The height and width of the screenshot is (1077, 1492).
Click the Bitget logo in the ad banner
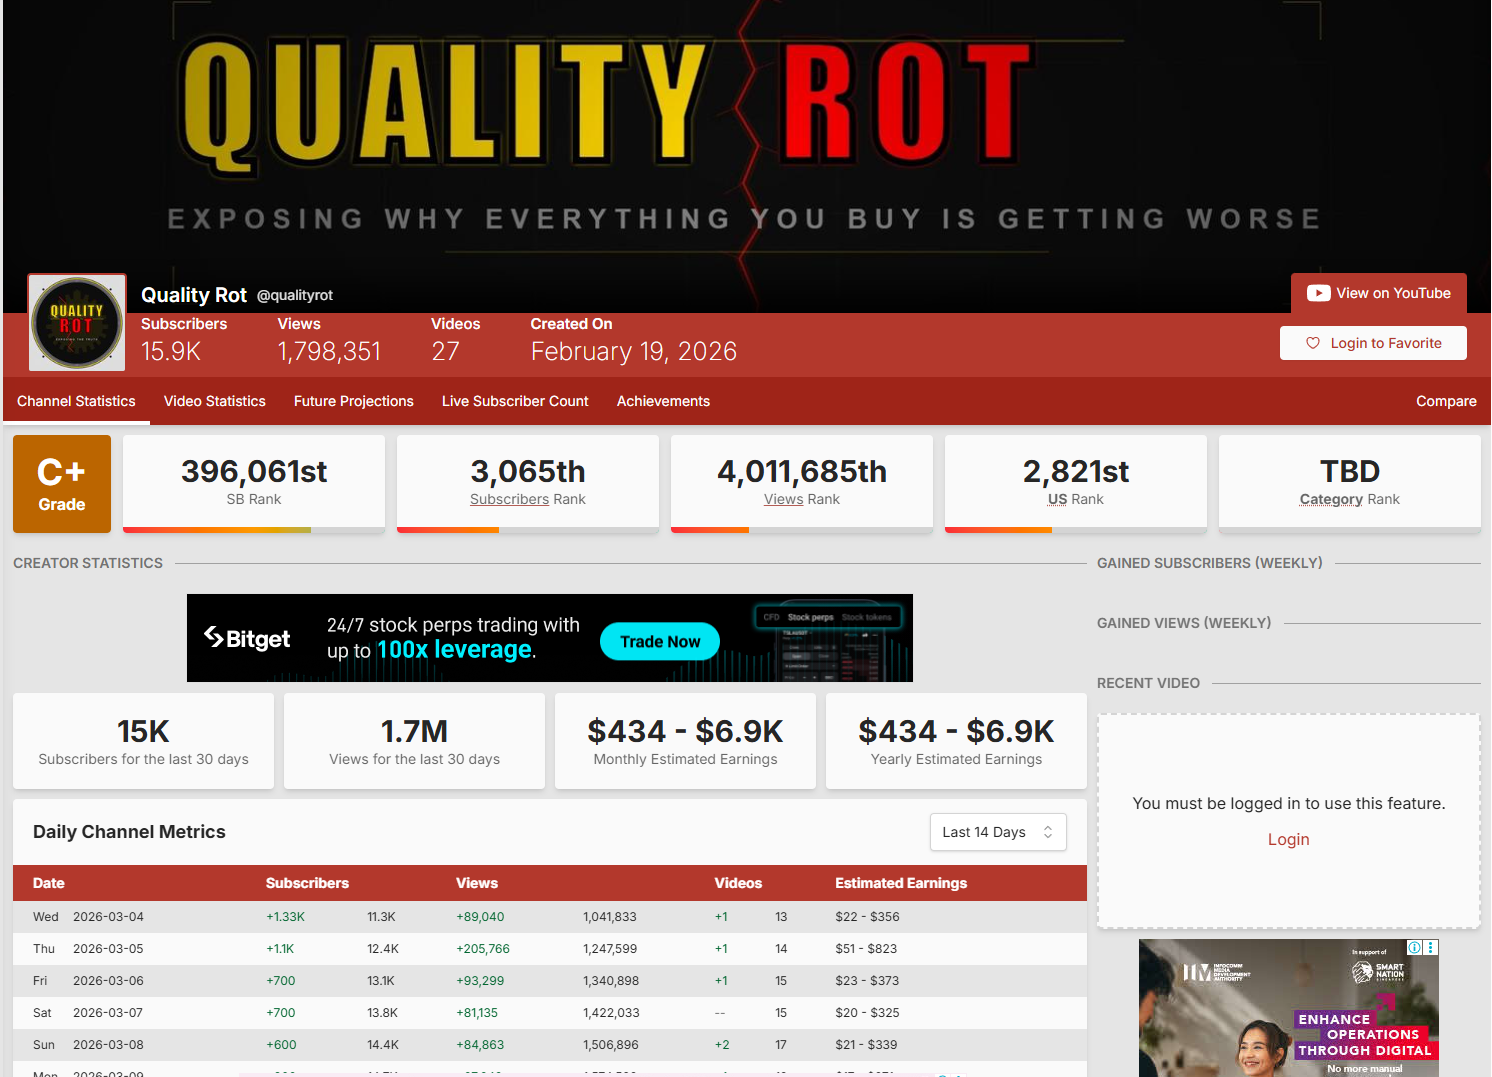coord(247,638)
